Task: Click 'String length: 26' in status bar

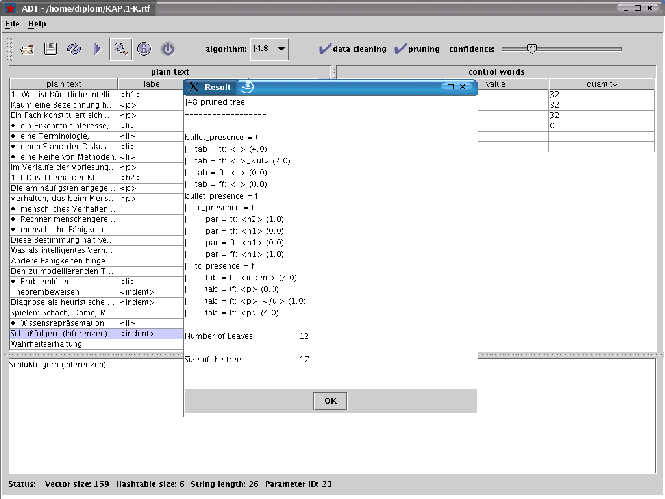Action: (224, 484)
